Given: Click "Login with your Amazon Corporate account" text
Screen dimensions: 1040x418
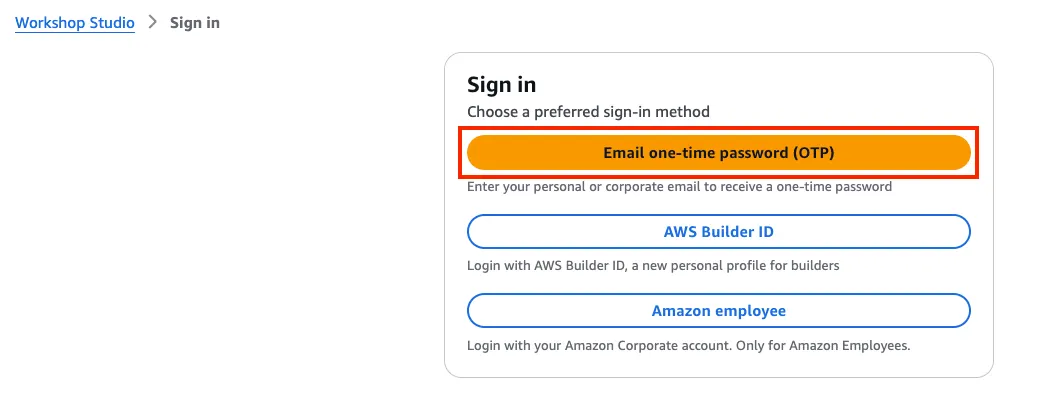Looking at the screenshot, I should click(608, 346).
